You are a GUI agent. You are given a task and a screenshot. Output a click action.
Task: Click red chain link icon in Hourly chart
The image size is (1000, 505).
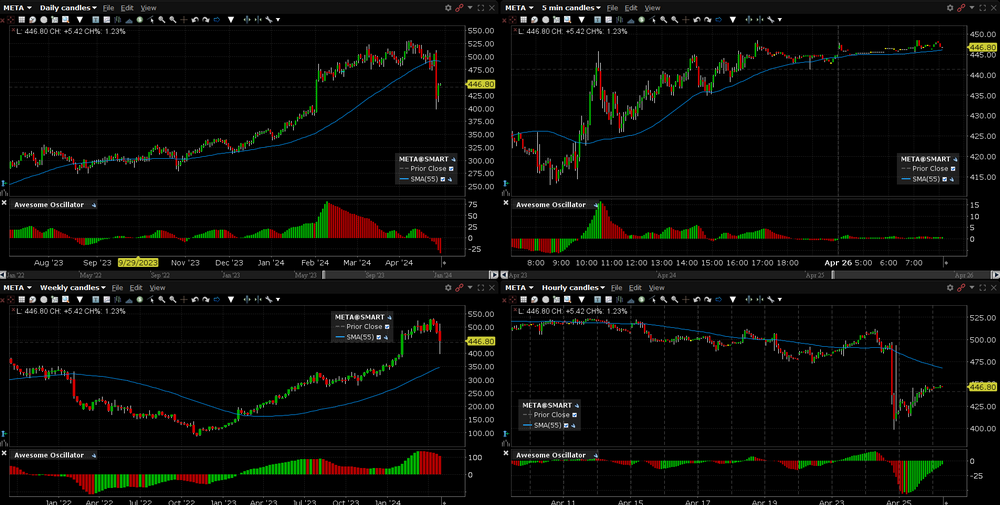tap(960, 288)
